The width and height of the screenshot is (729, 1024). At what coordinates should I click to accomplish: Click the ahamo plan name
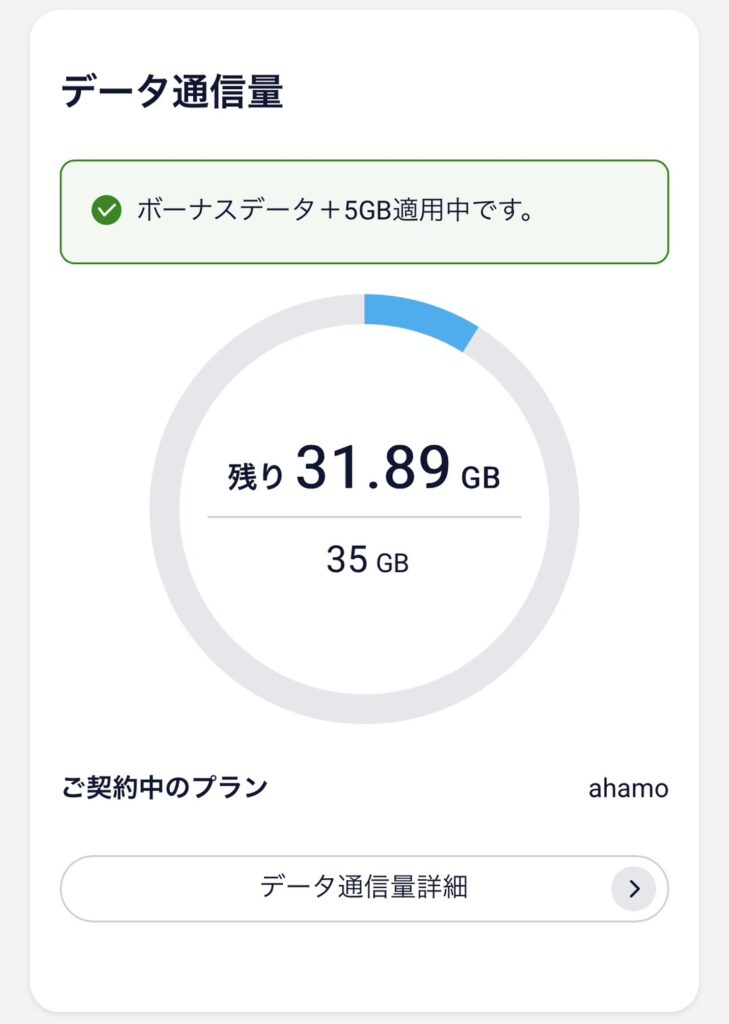(628, 788)
